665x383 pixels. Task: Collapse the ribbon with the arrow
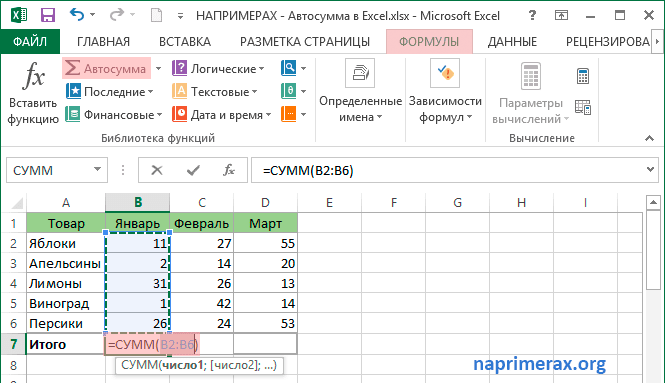click(x=649, y=138)
